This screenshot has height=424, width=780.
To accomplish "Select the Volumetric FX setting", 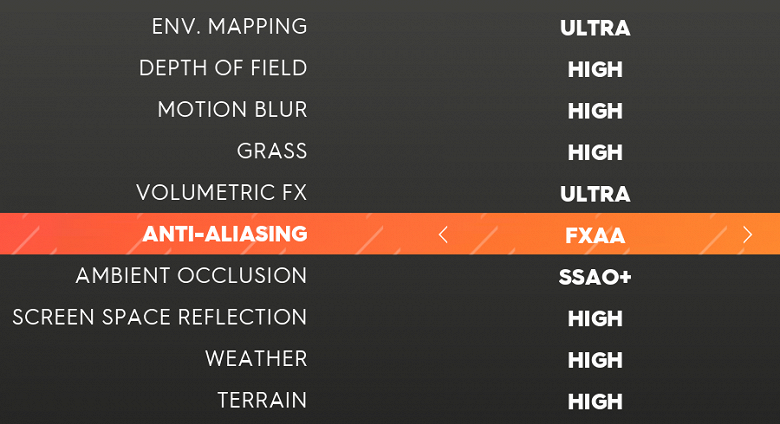I will coord(221,193).
